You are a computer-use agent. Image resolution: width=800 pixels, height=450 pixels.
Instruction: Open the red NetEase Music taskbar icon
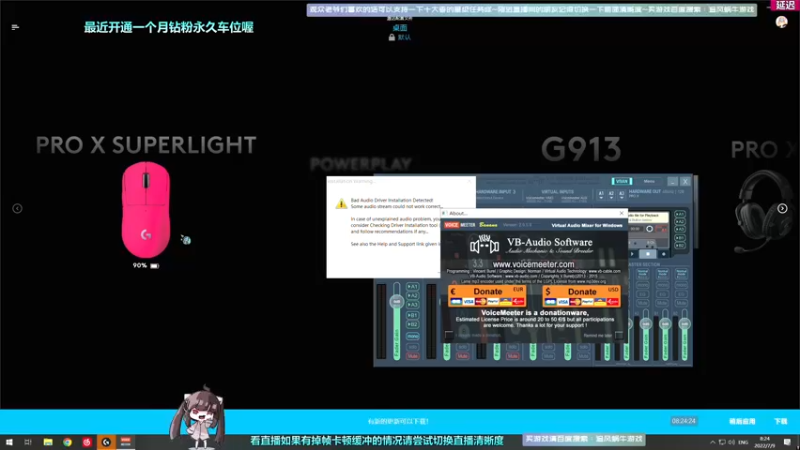87,442
